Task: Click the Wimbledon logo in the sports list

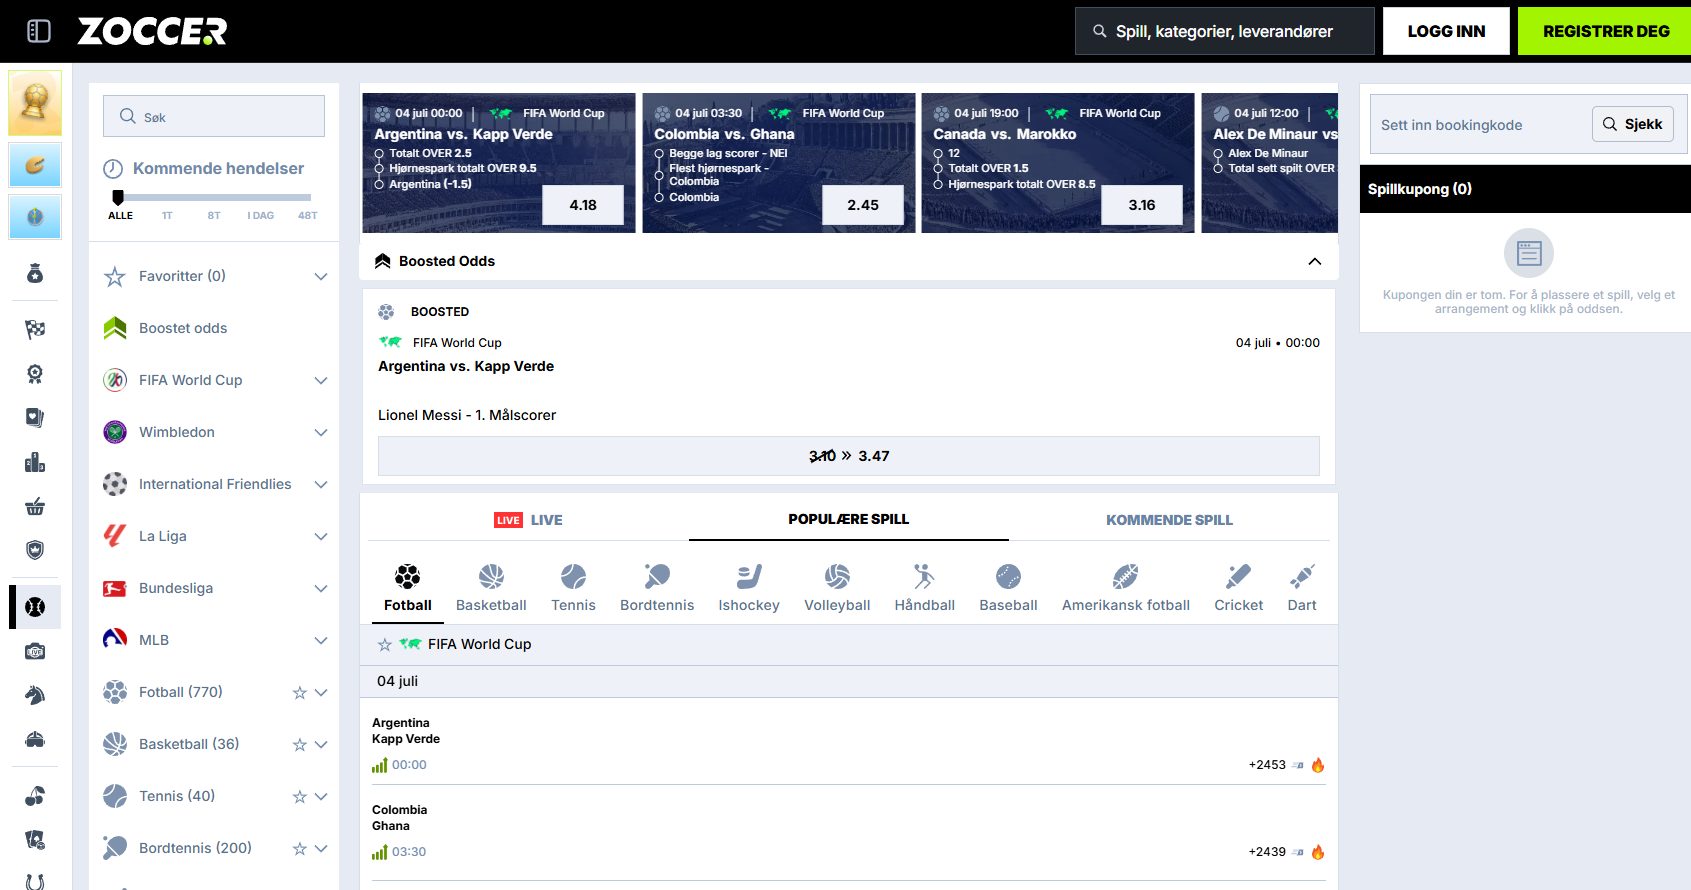Action: tap(115, 432)
